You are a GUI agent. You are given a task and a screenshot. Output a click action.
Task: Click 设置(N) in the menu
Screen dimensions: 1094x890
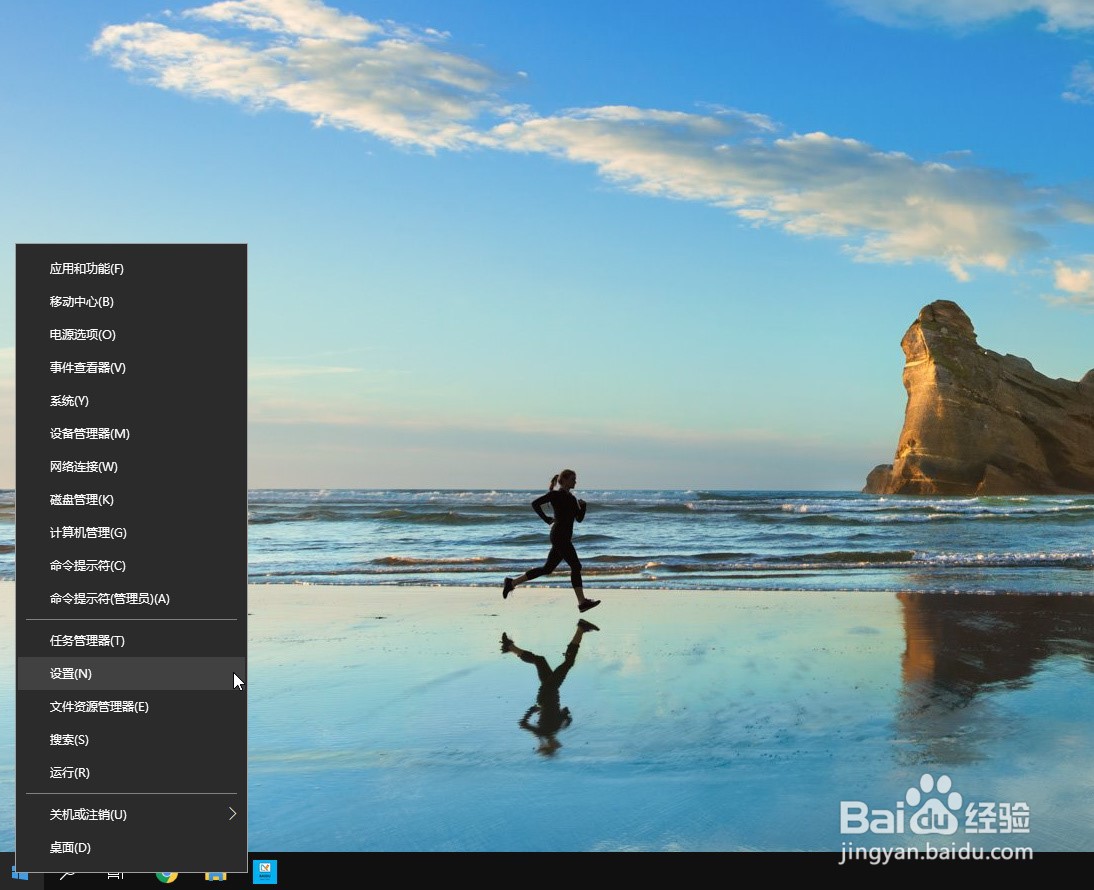coord(131,674)
